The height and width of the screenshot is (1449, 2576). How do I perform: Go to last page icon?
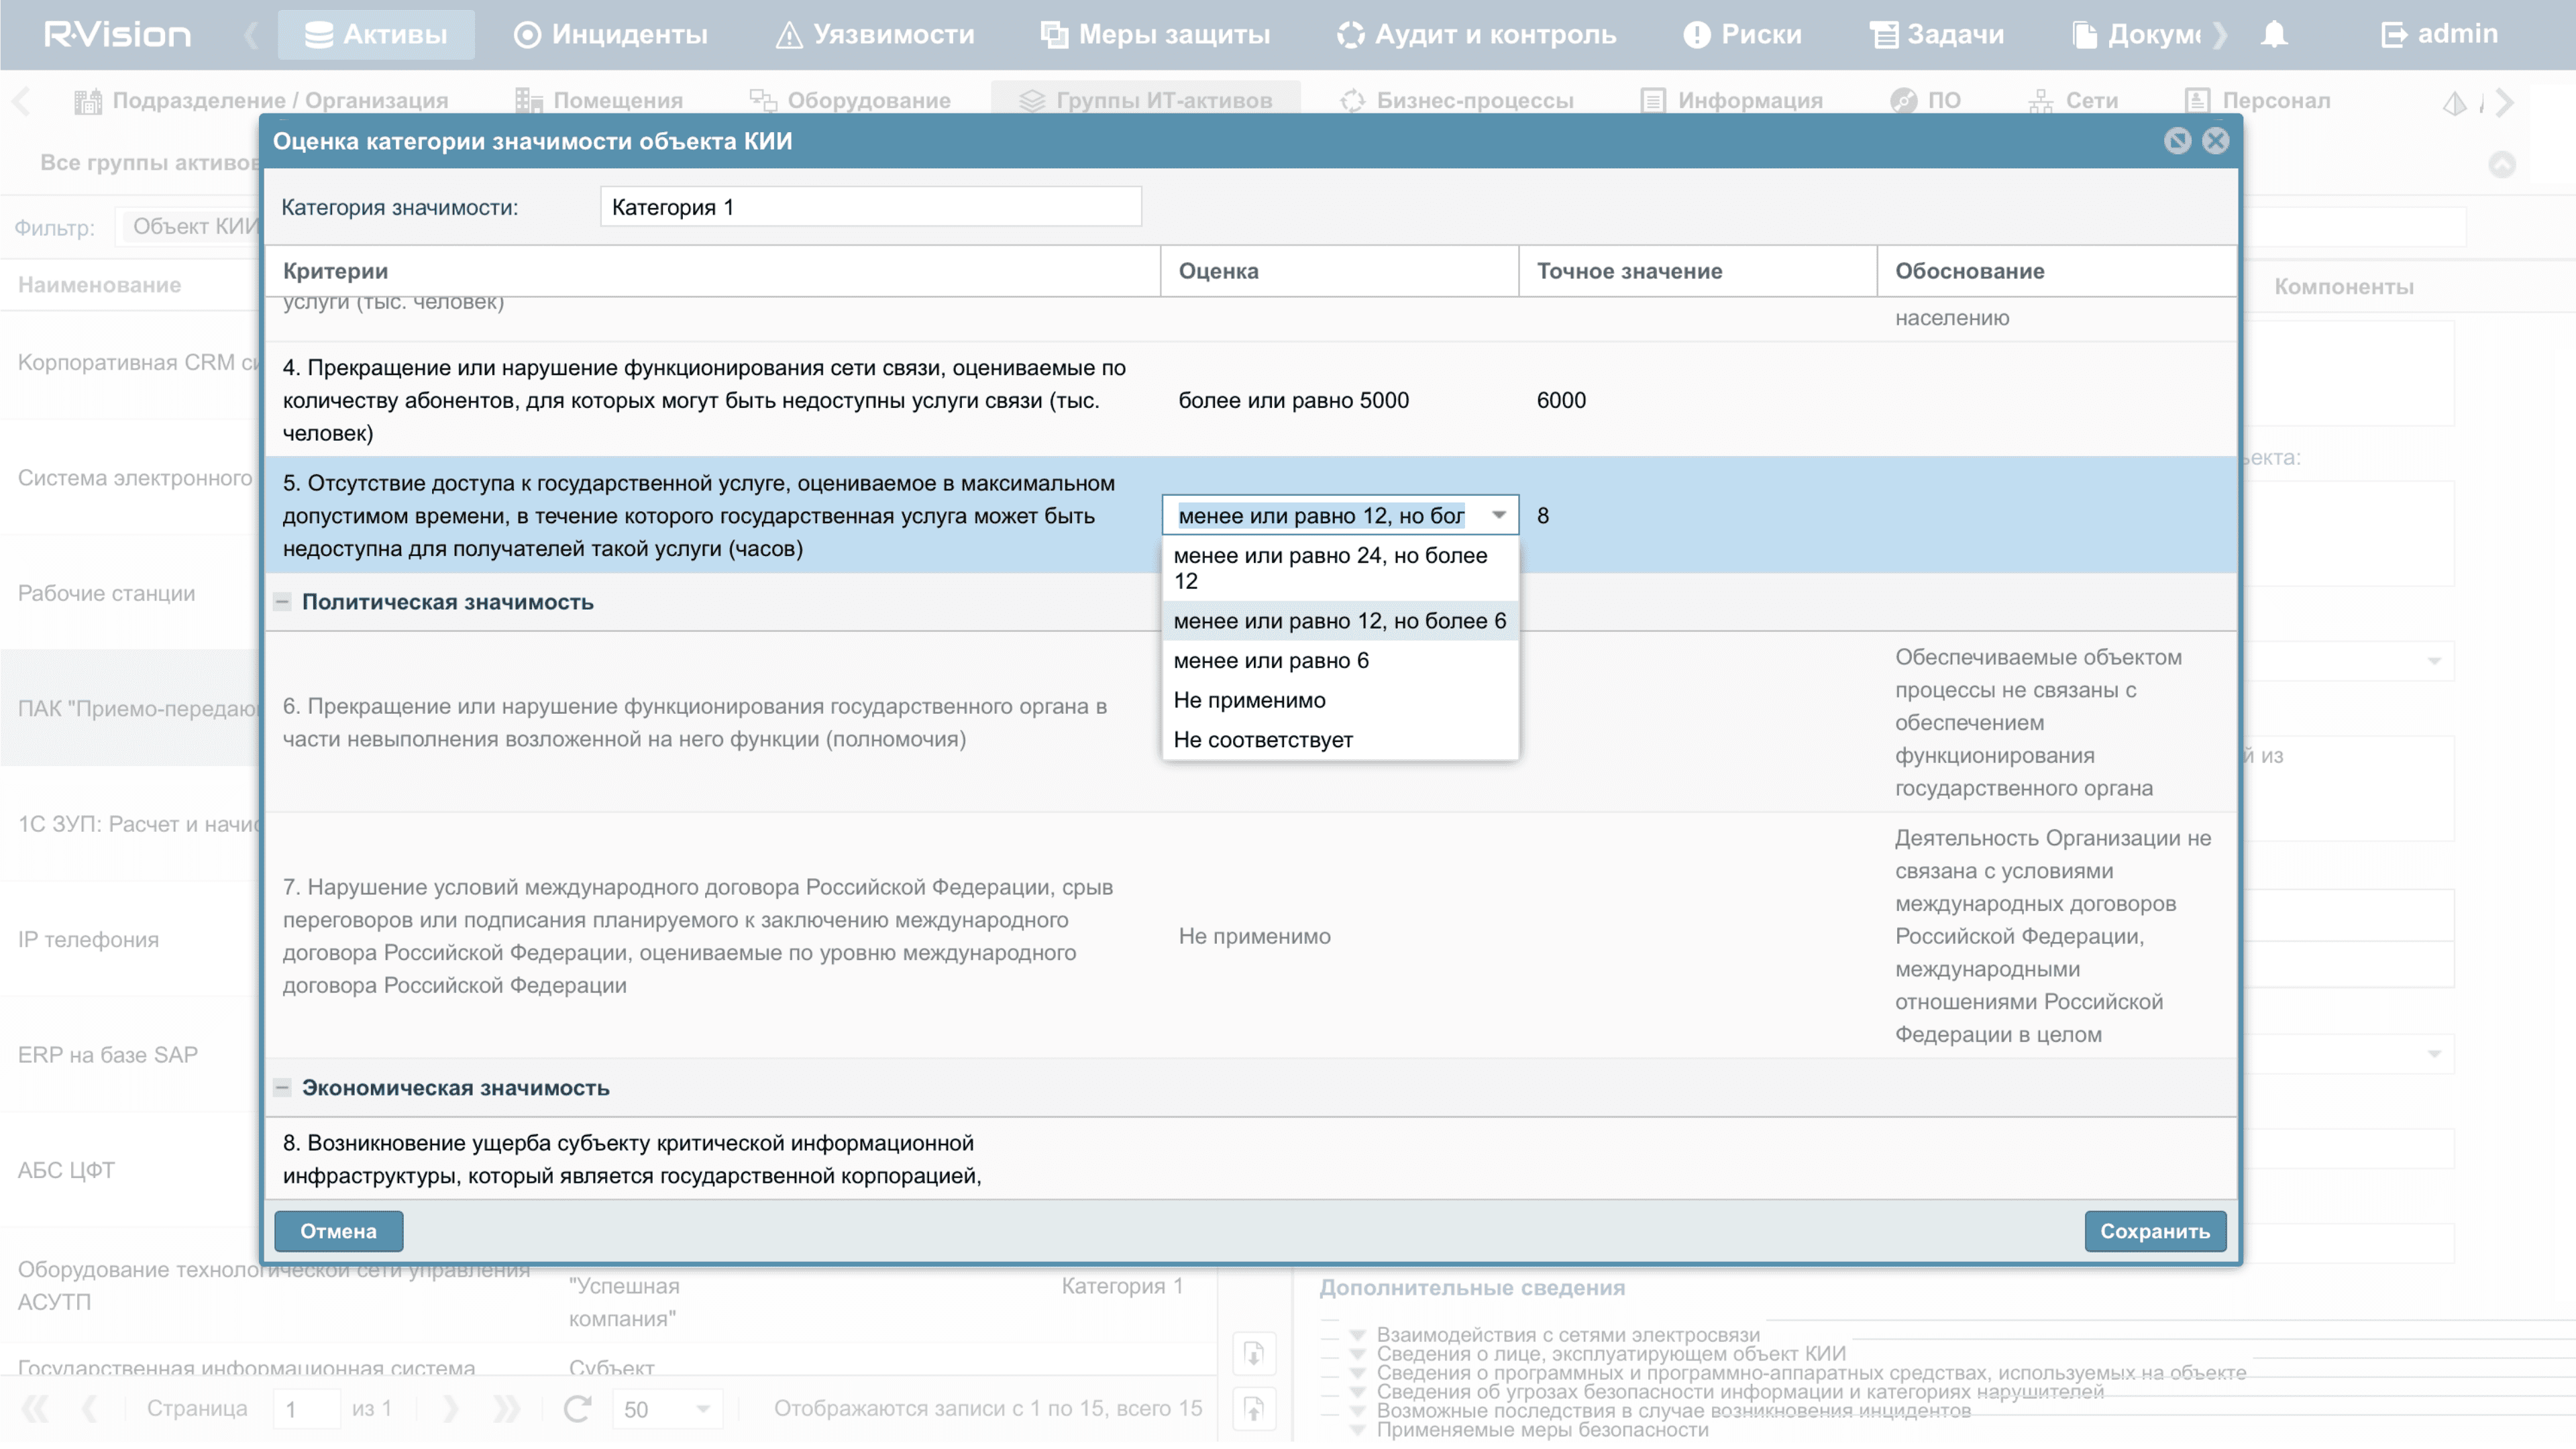[x=506, y=1408]
